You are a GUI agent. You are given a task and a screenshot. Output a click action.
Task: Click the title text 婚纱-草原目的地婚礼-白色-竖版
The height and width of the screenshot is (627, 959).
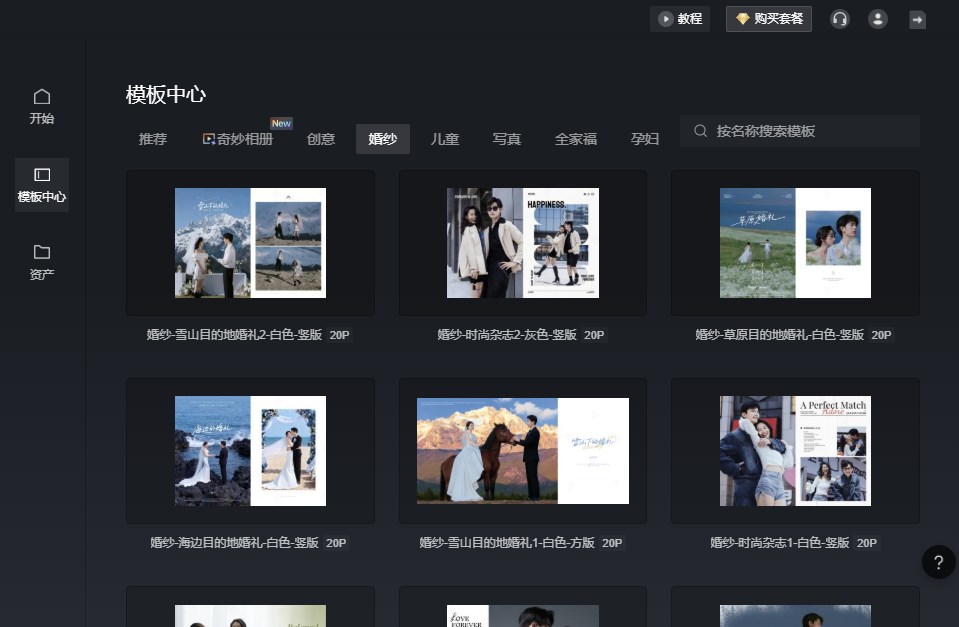coord(780,335)
